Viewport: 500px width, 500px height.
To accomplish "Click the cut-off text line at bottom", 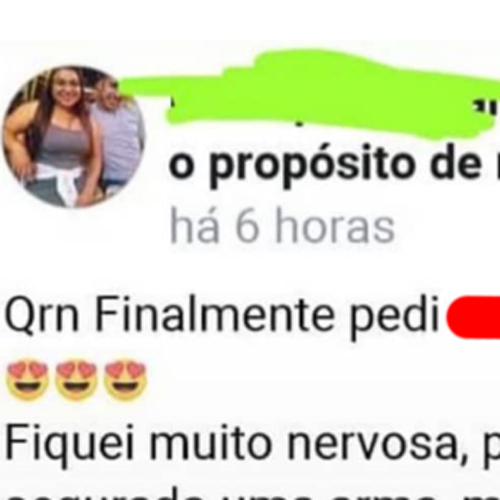I will (250, 495).
